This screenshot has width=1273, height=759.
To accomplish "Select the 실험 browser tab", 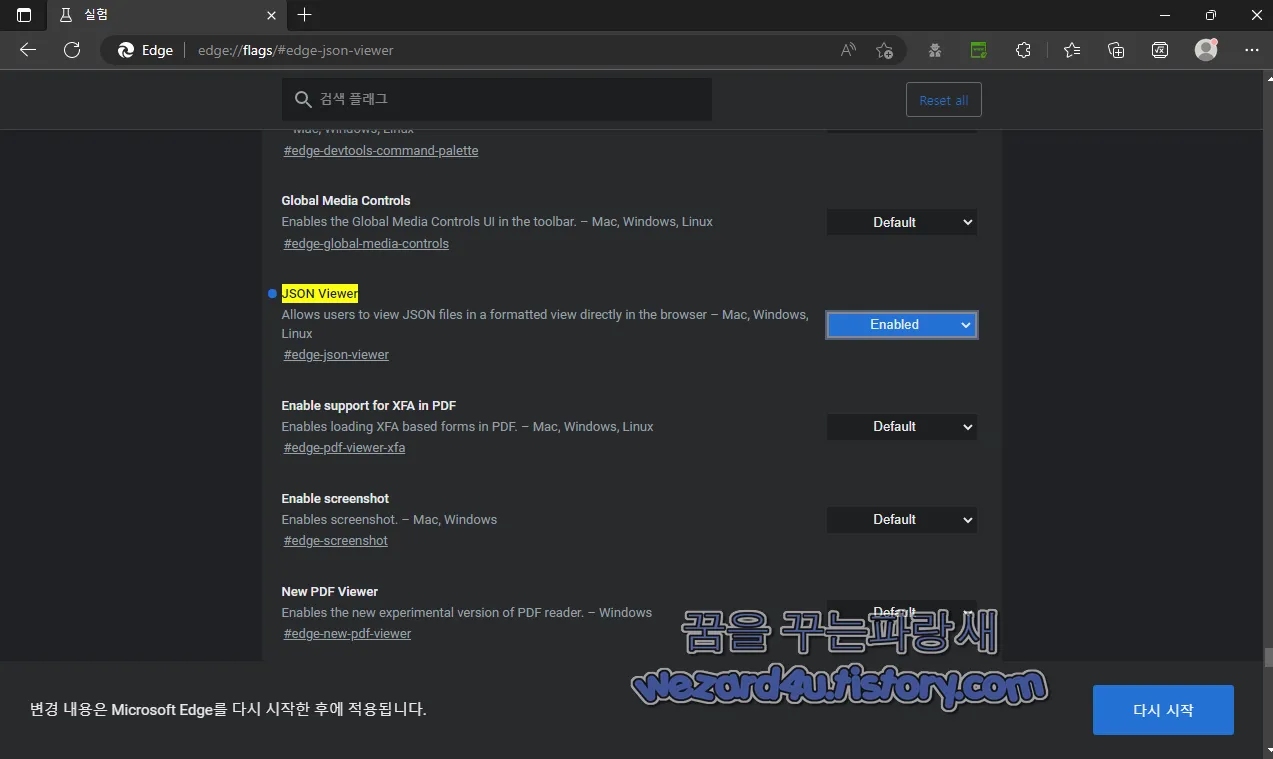I will (167, 15).
